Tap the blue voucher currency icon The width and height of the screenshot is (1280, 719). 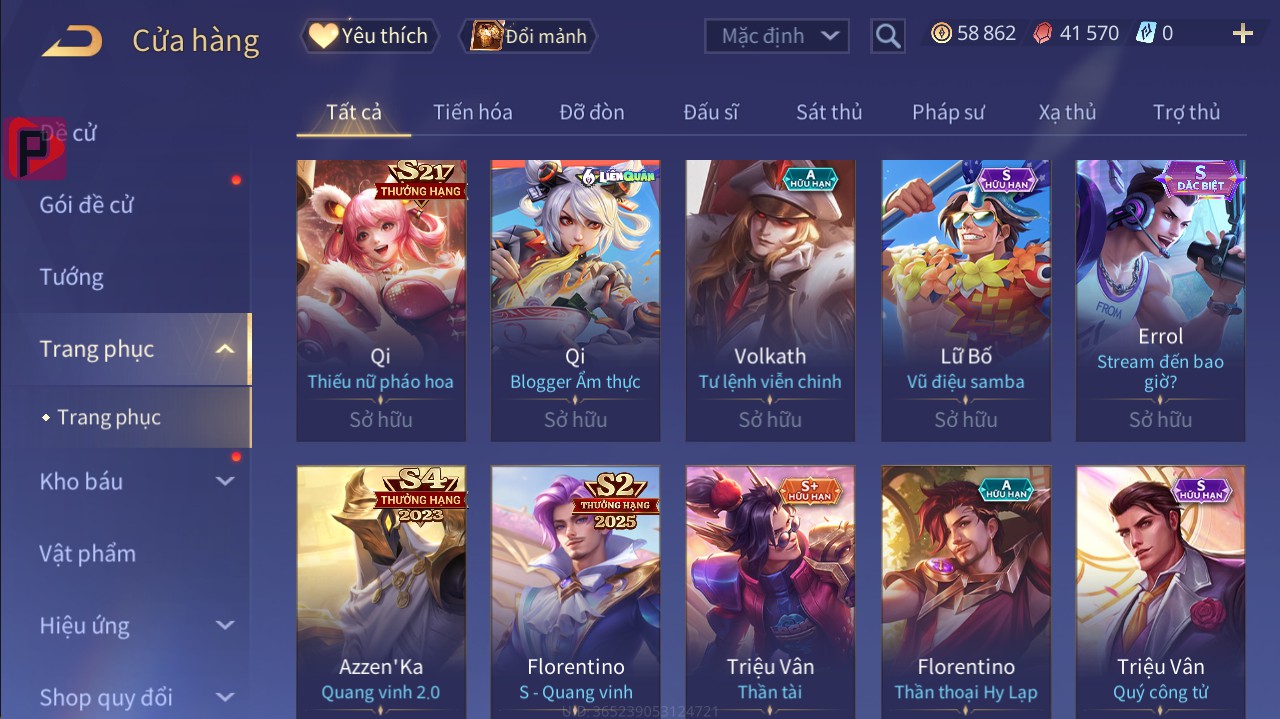[1146, 33]
